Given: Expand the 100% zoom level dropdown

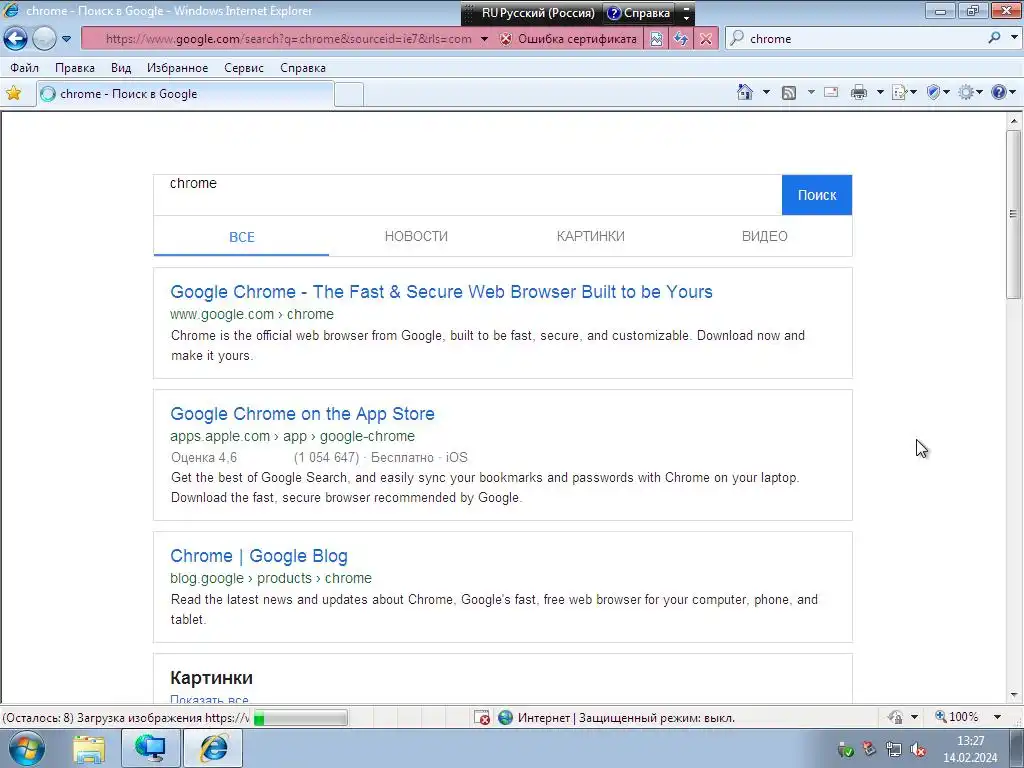Looking at the screenshot, I should tap(997, 717).
